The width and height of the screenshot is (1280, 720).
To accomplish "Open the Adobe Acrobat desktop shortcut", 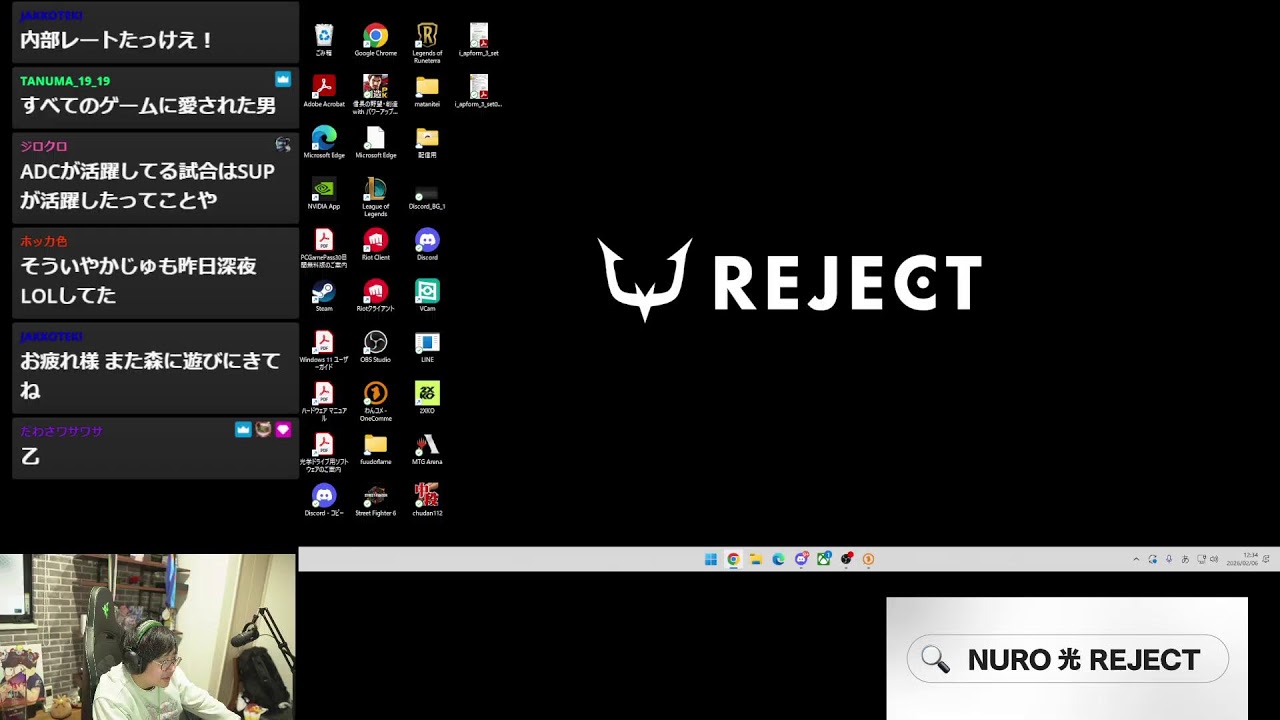I will (324, 91).
